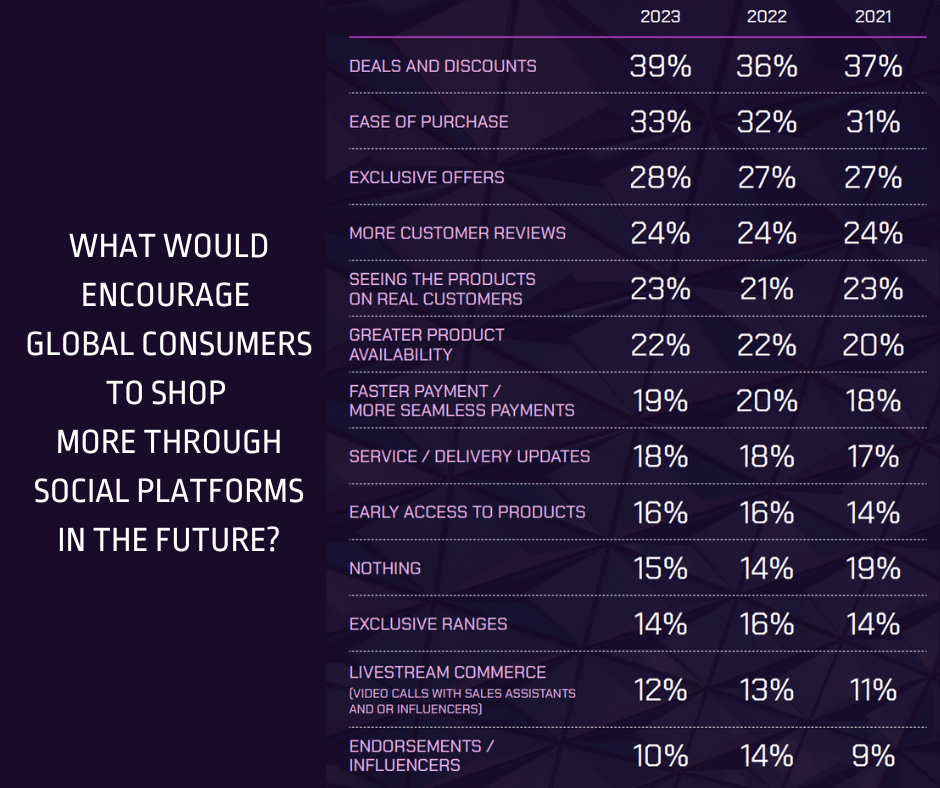
Task: Select Seeing the Products on Real Customers
Action: tap(442, 288)
